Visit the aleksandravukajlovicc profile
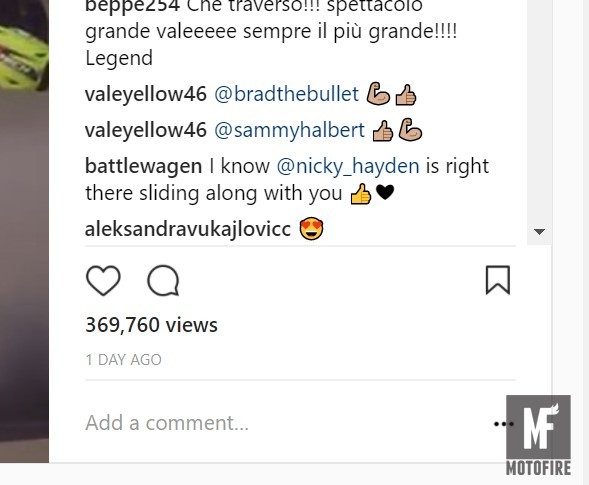This screenshot has width=589, height=485. coord(188,229)
